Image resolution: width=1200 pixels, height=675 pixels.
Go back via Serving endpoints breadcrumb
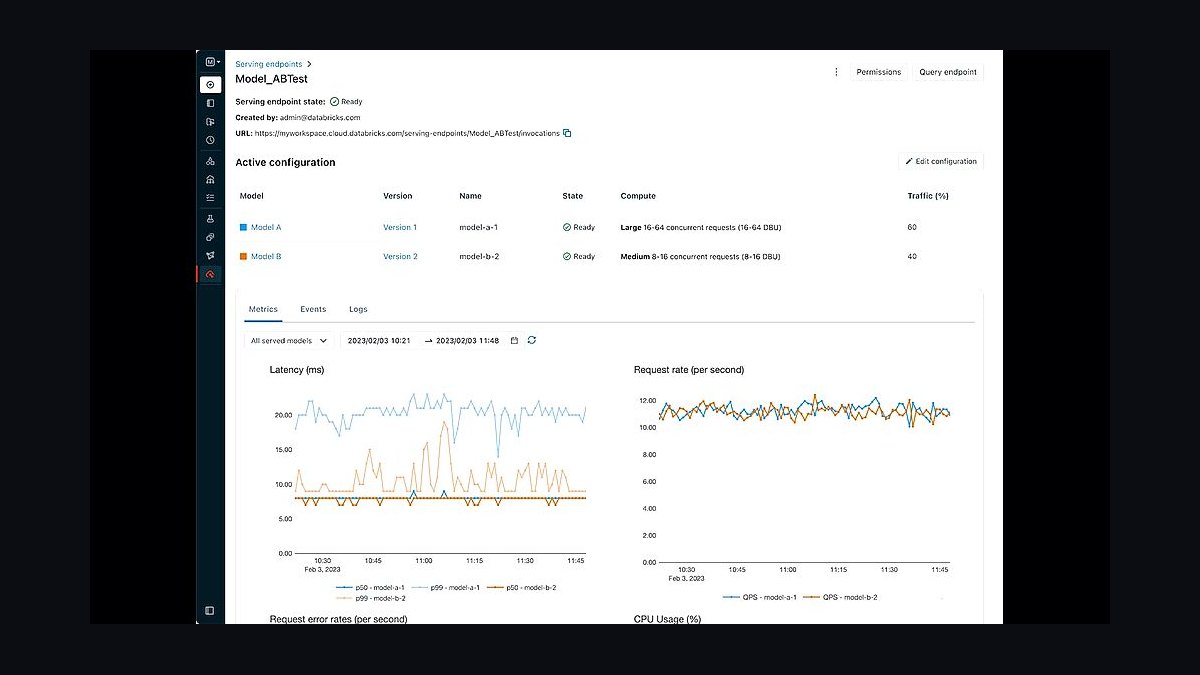pyautogui.click(x=268, y=64)
